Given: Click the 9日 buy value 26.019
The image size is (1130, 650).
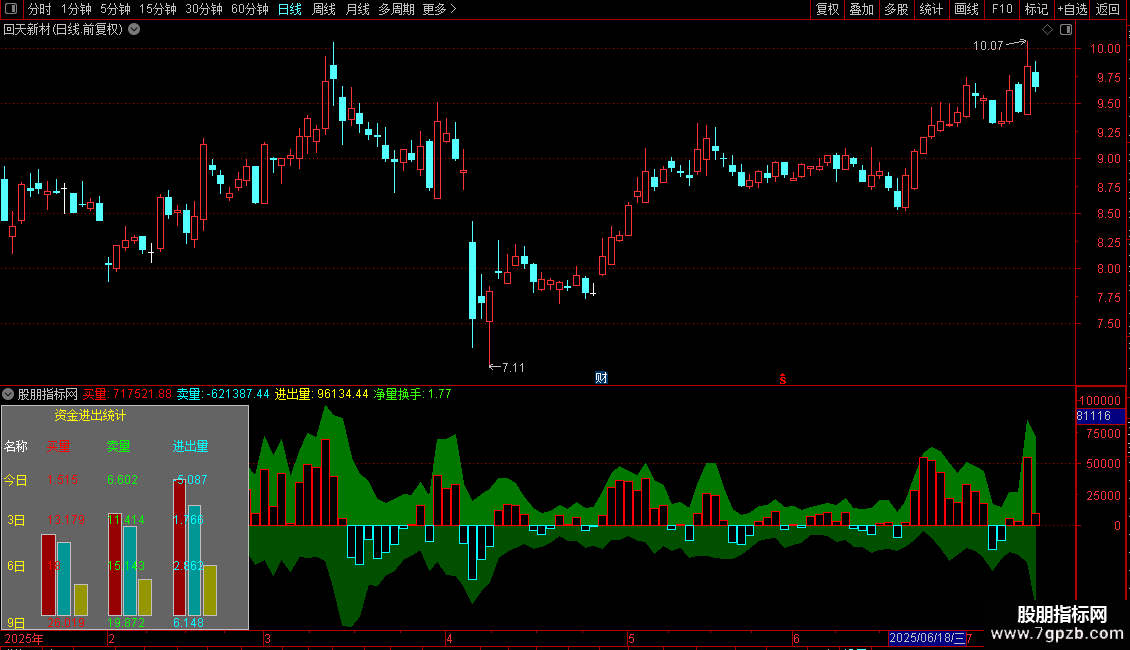Looking at the screenshot, I should [66, 623].
